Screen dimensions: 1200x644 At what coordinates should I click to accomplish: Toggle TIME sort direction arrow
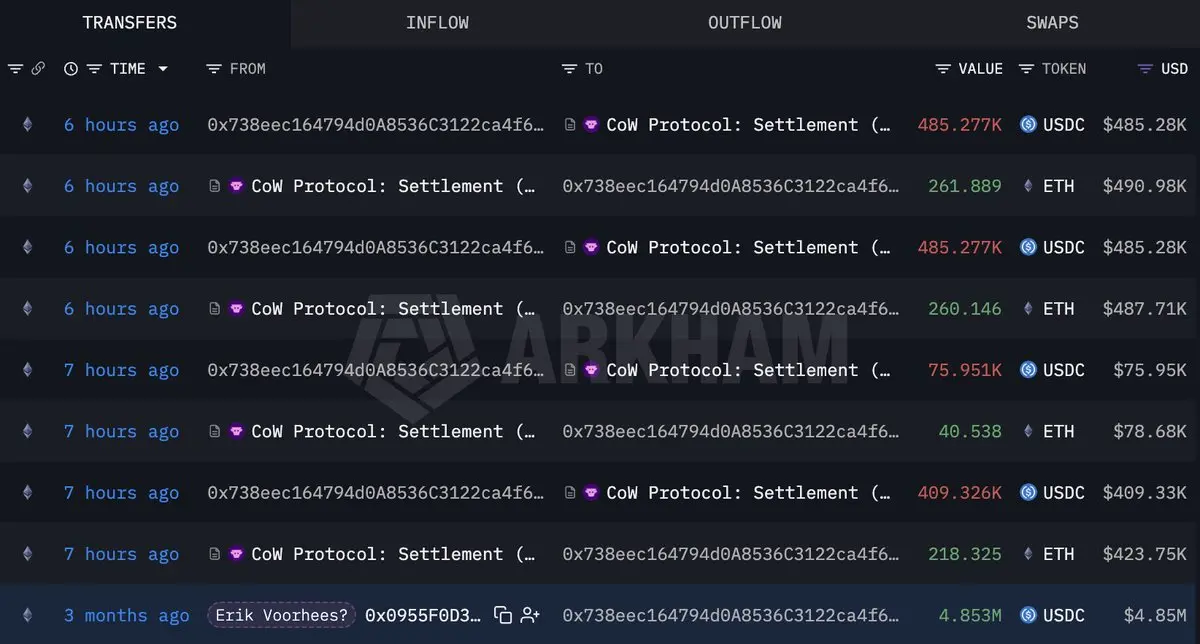pos(163,69)
